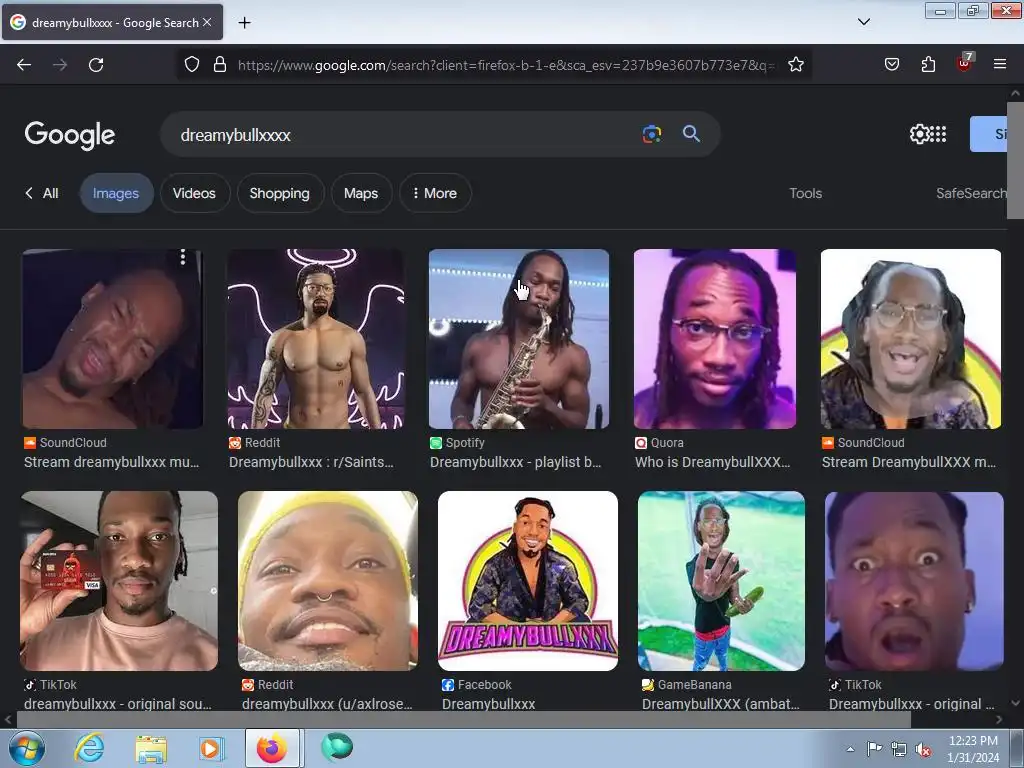Open the TikTok credit card thumbnail
Screen dimensions: 1024x768
pos(119,581)
